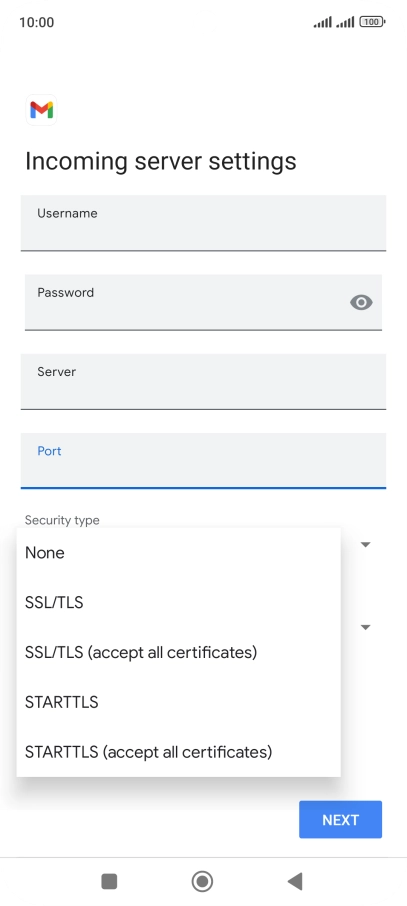This screenshot has width=407, height=906.
Task: Focus the Username input field
Action: (204, 223)
